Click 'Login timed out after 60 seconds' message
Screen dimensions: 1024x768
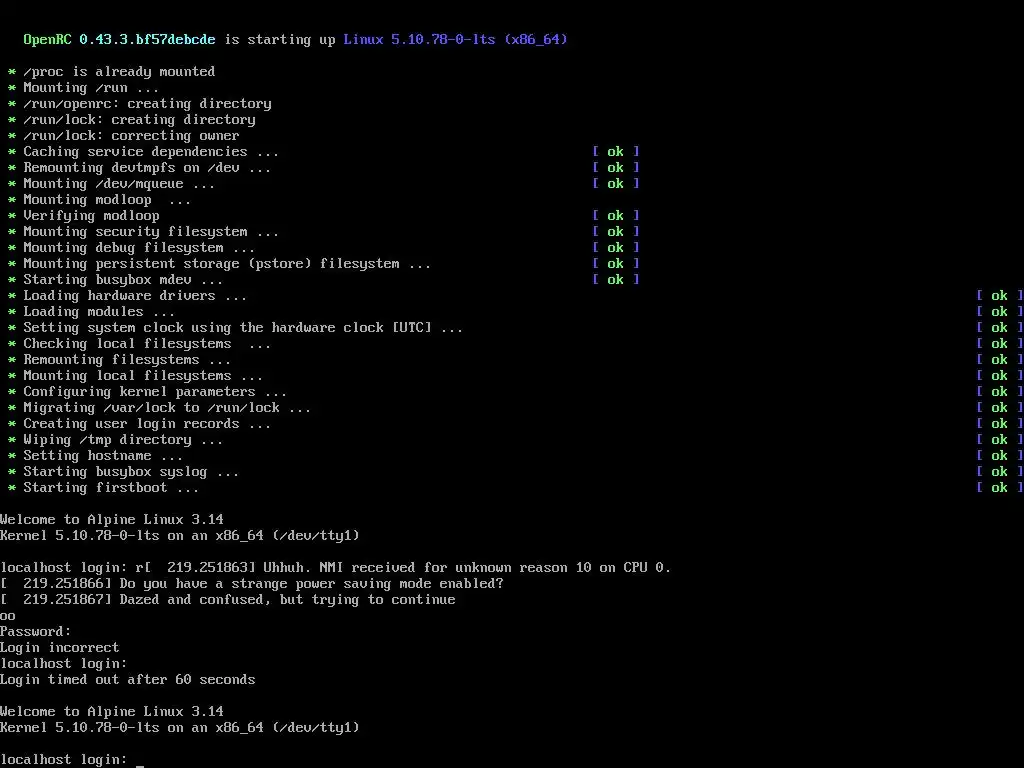point(127,679)
